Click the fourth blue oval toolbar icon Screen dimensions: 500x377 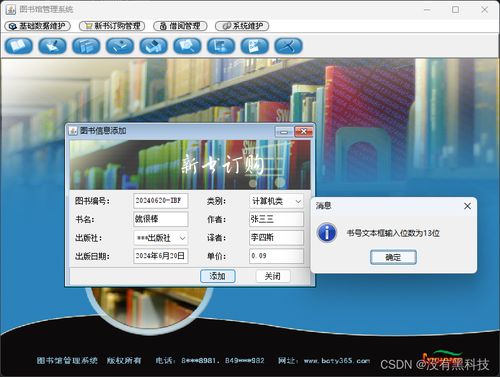point(120,46)
